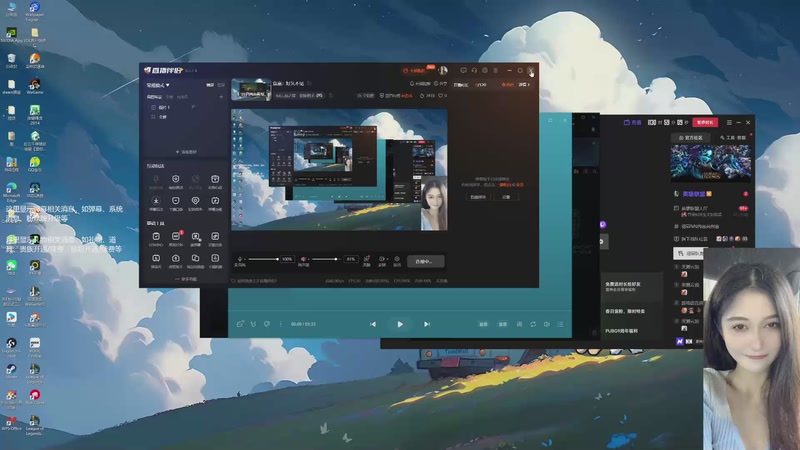Click 春日宝粉，限时特卖 promo item
Image resolution: width=800 pixels, height=450 pixels.
(625, 311)
